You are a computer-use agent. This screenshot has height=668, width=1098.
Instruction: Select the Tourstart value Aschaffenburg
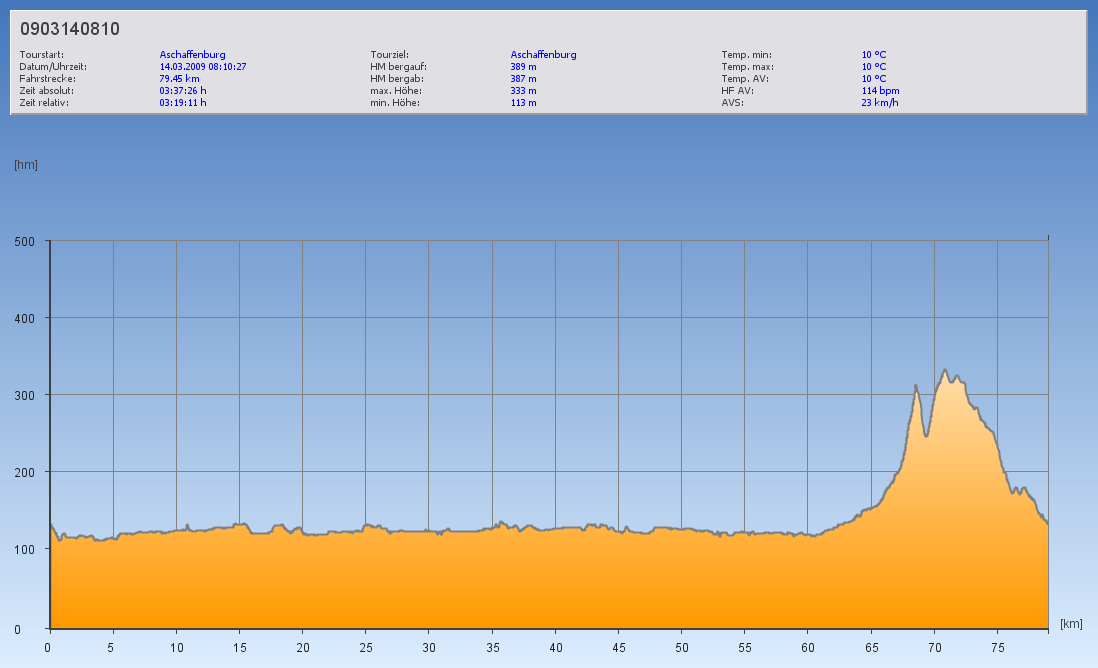192,55
